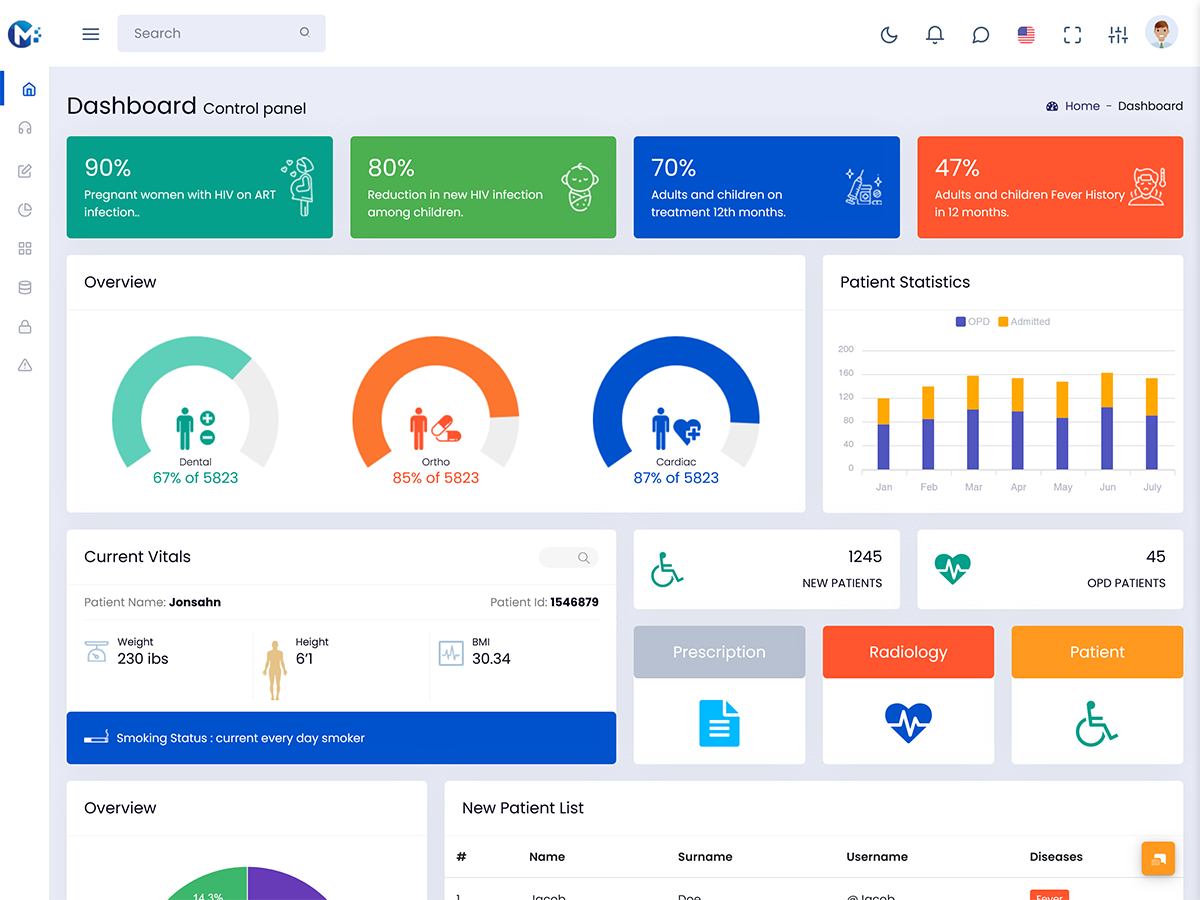Click the Ortho person with pills icon
The width and height of the screenshot is (1200, 900).
(436, 428)
